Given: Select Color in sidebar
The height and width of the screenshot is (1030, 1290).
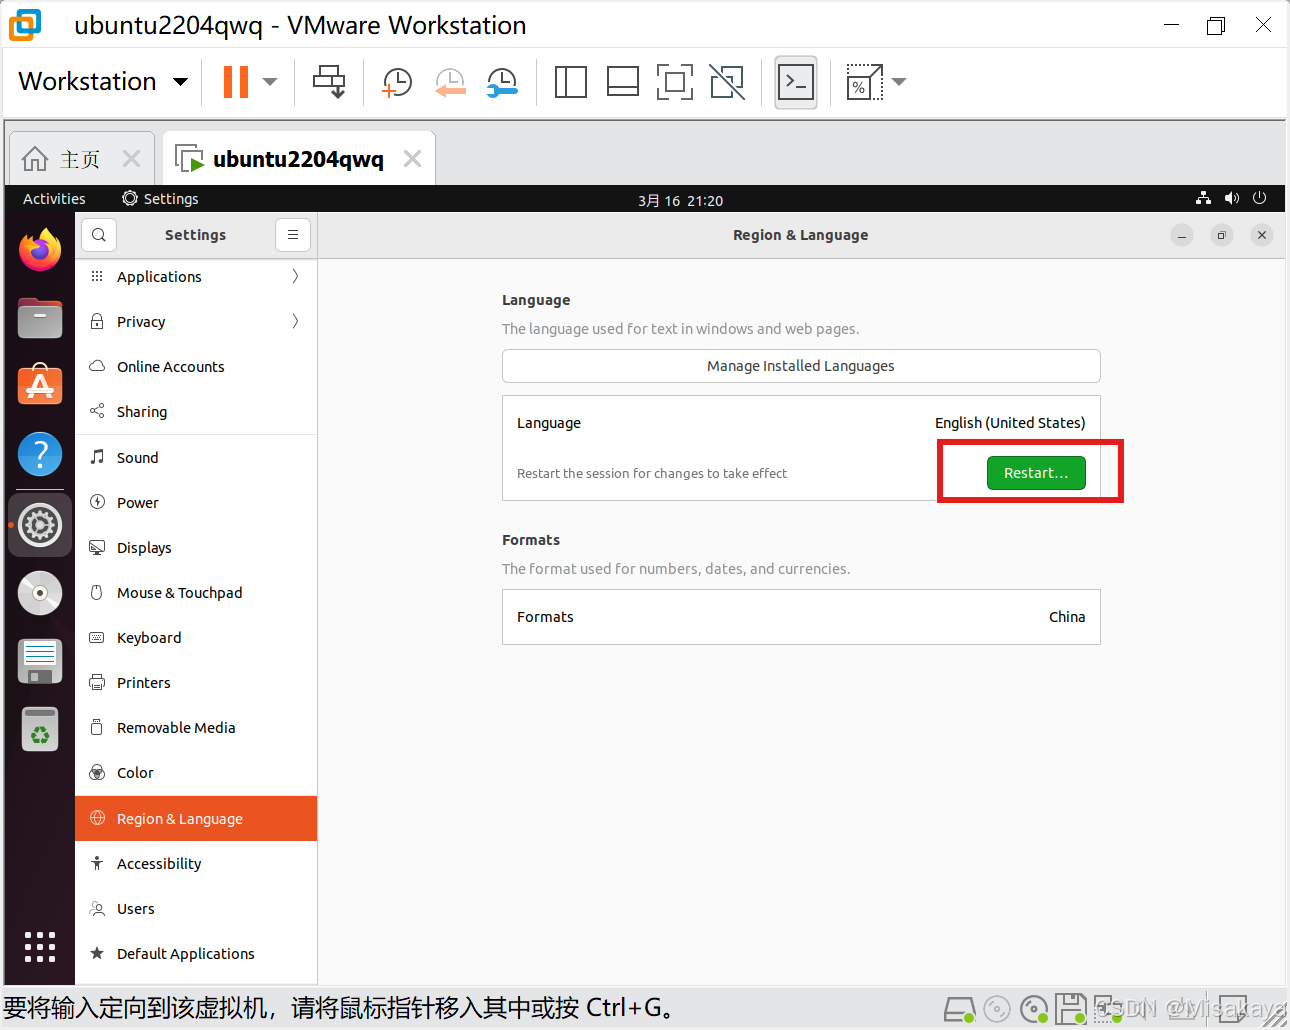Looking at the screenshot, I should (x=196, y=773).
